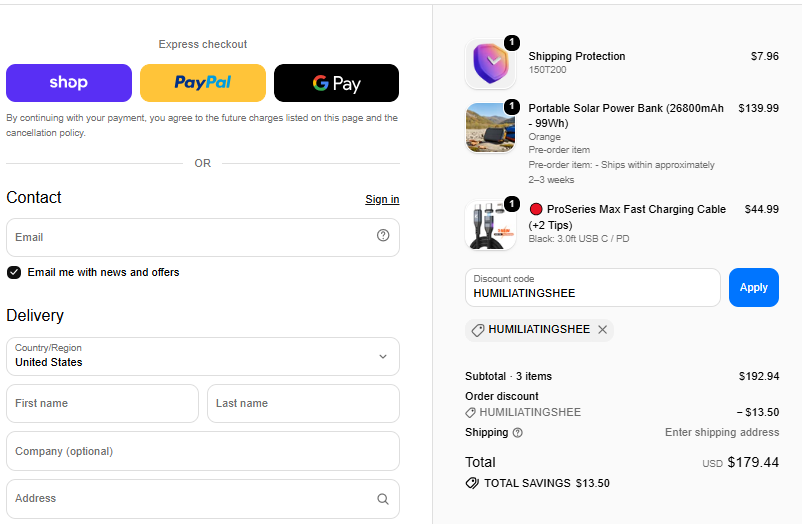
Task: Click the ProSeries charging cable thumbnail
Action: pyautogui.click(x=491, y=226)
